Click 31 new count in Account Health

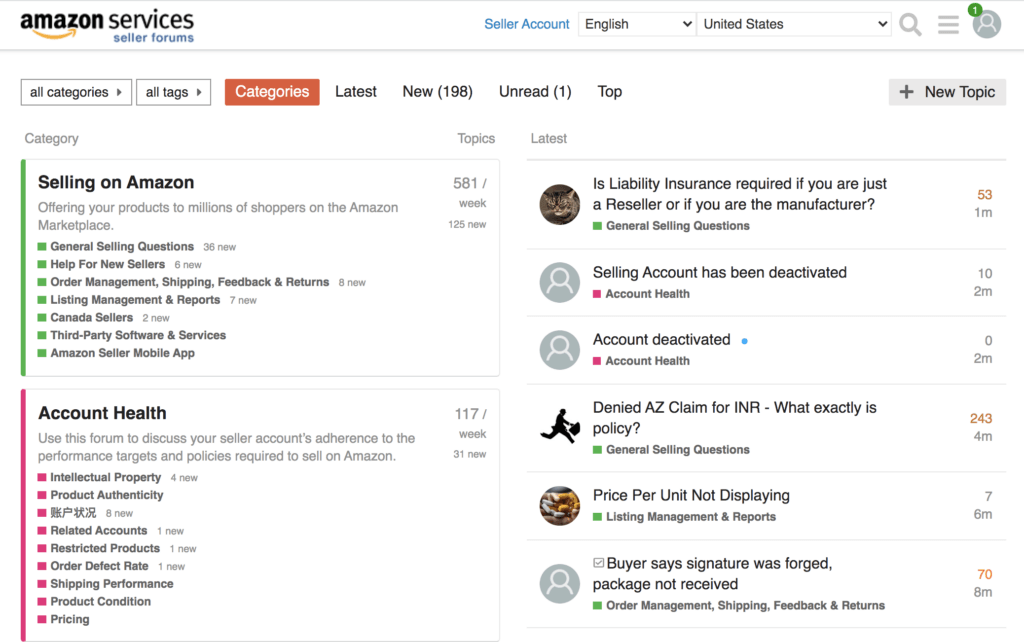[470, 454]
